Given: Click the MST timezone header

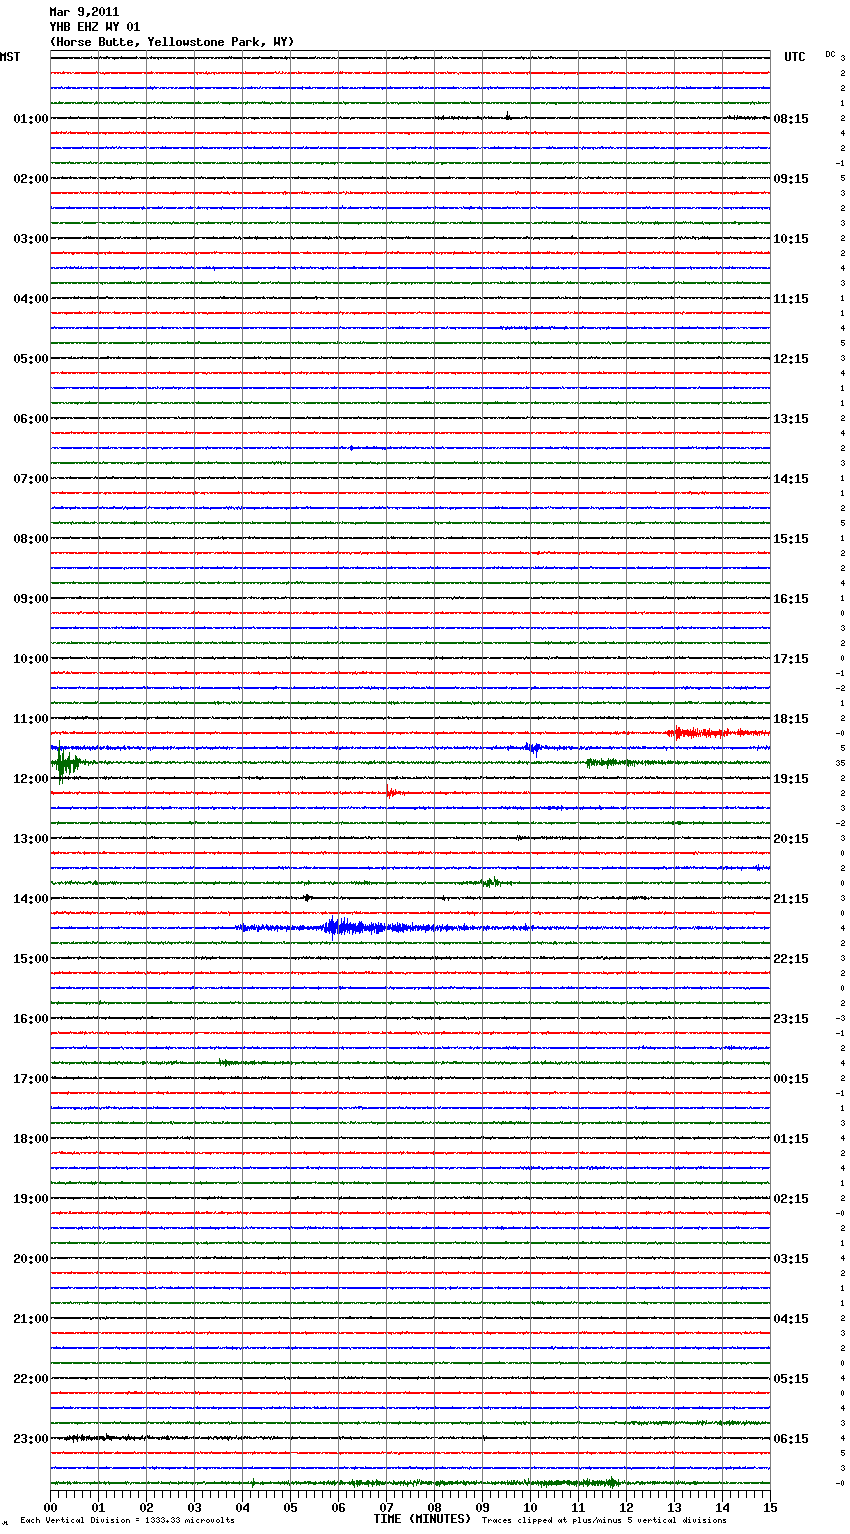Looking at the screenshot, I should coord(10,57).
